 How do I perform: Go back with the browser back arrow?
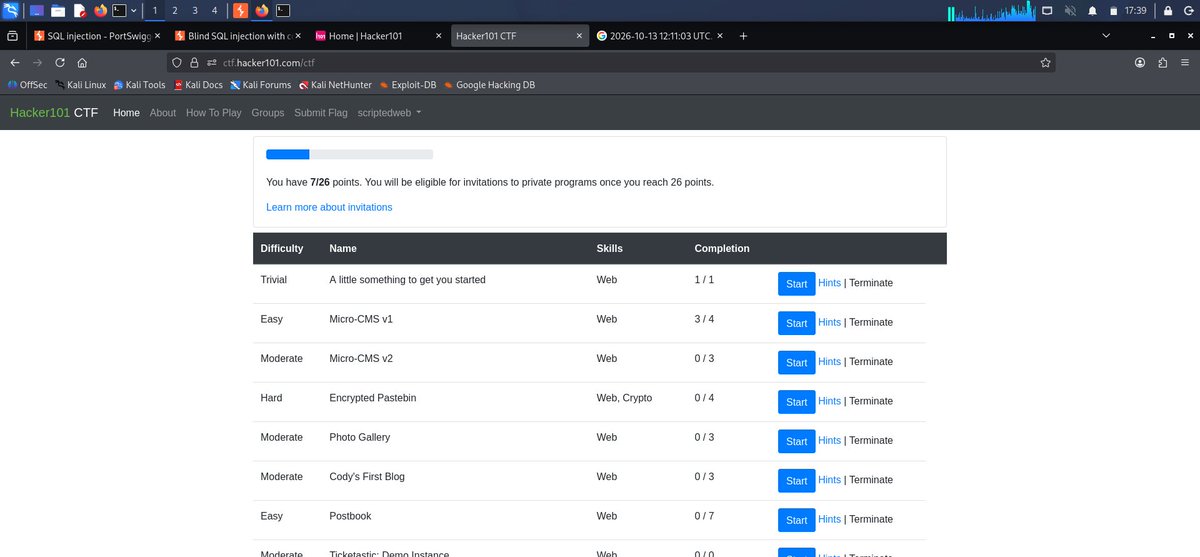coord(14,62)
